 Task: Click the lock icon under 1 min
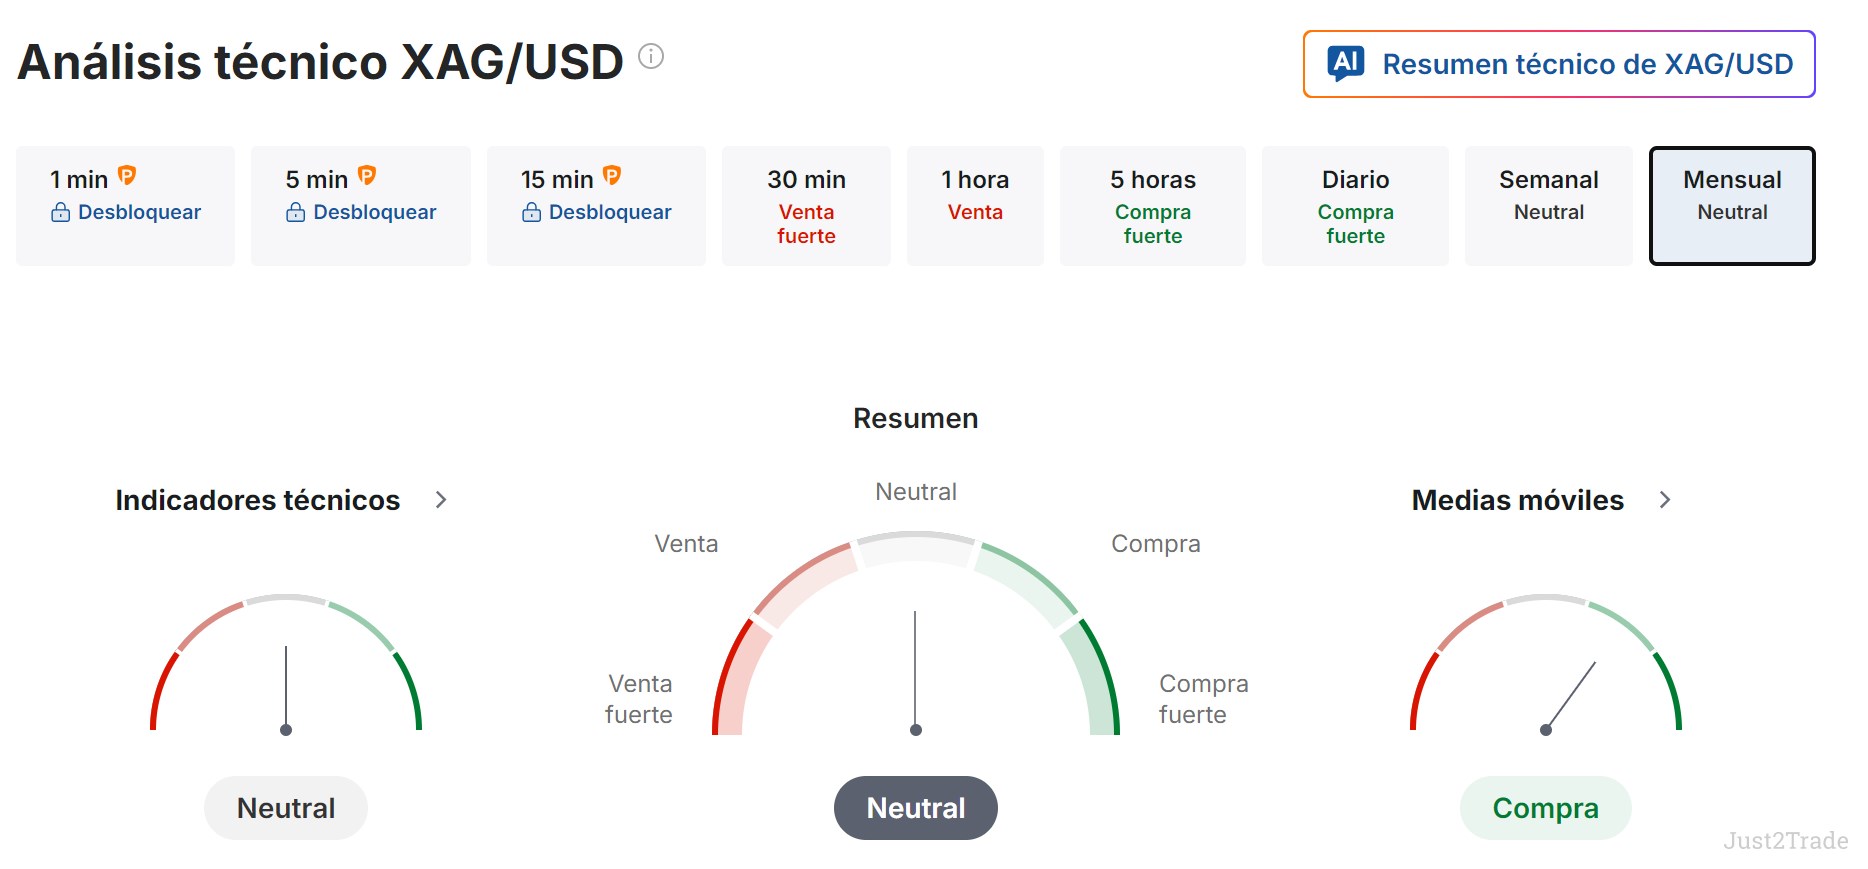(61, 212)
